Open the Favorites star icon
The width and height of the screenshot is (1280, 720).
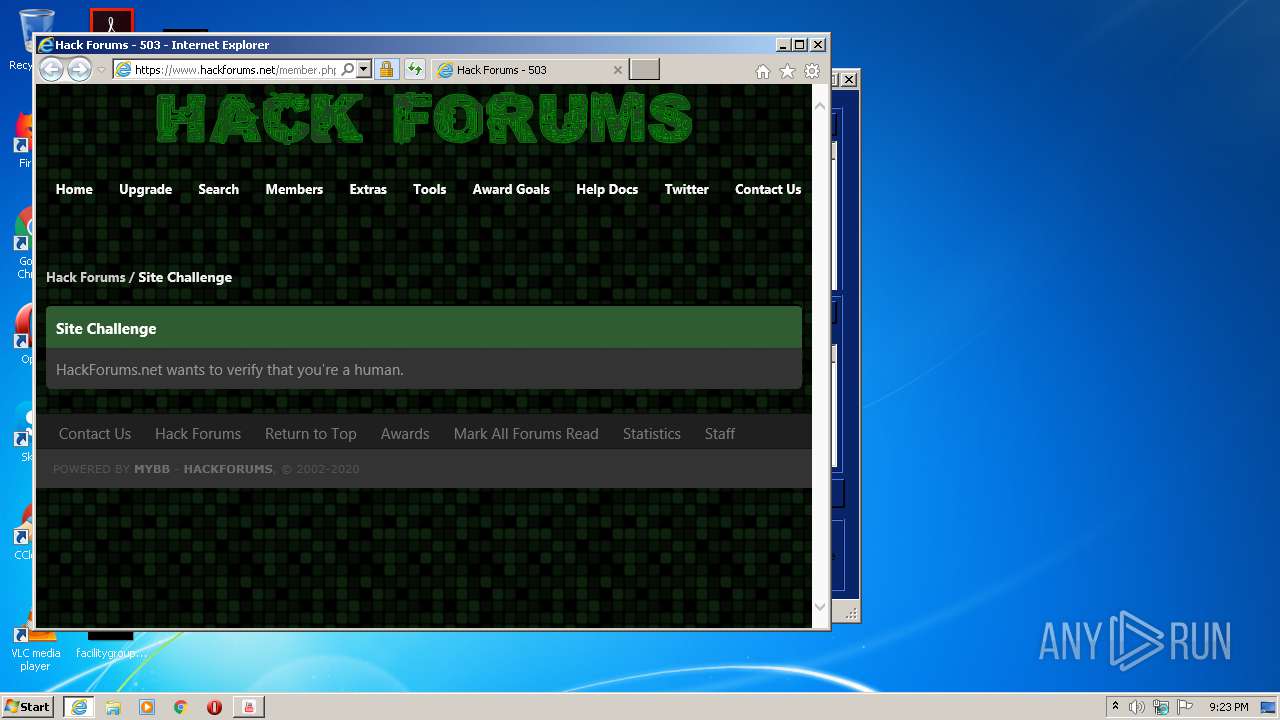(787, 71)
